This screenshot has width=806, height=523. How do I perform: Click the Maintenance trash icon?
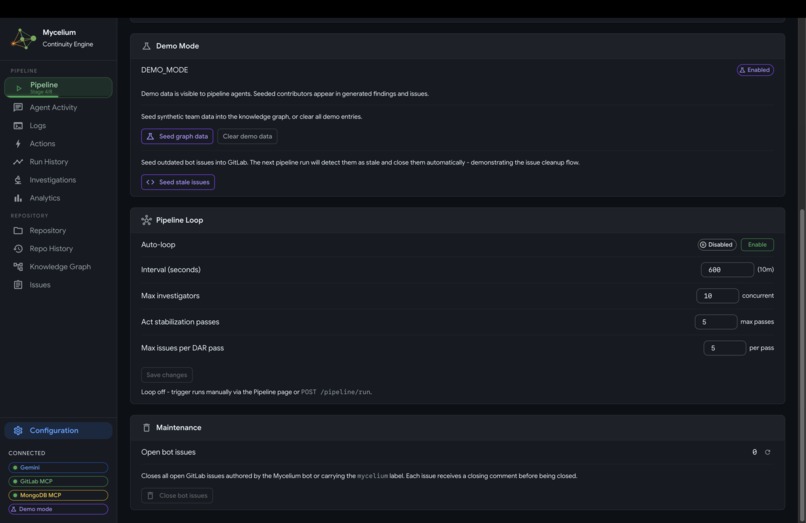click(146, 428)
